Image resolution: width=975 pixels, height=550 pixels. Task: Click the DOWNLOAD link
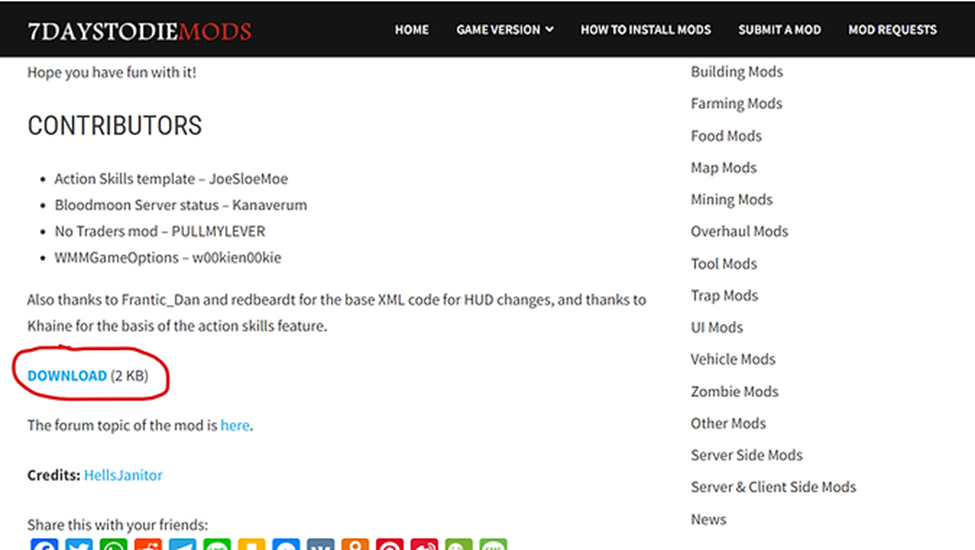point(67,375)
